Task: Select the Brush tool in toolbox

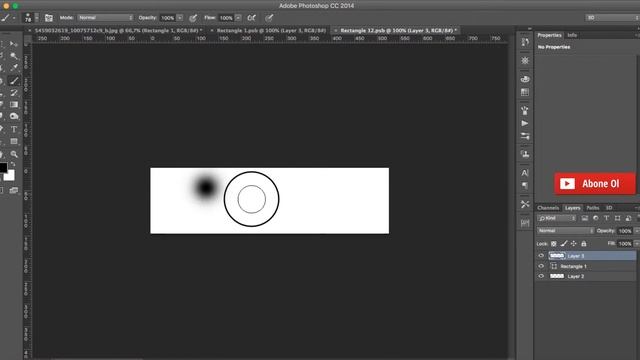Action: 14,80
